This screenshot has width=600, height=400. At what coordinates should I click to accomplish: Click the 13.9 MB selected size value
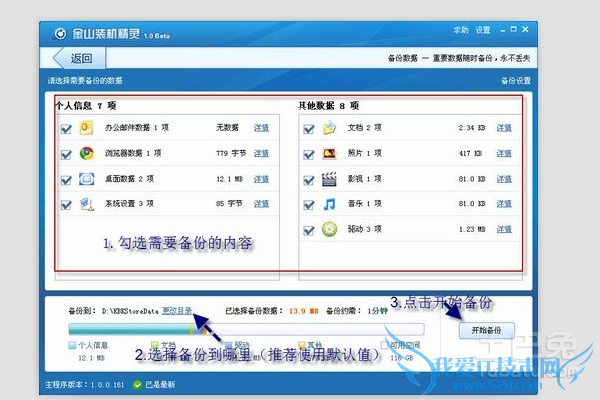pyautogui.click(x=303, y=311)
